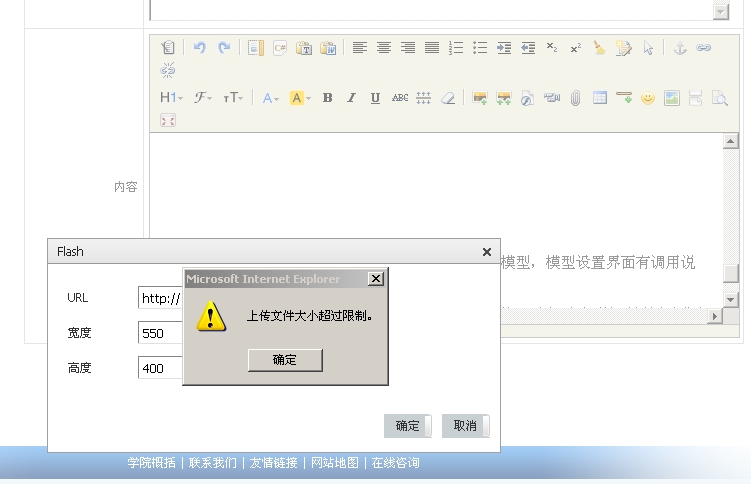Insert a hyperlink with the link icon
Viewport: 751px width, 484px height.
pyautogui.click(x=704, y=47)
